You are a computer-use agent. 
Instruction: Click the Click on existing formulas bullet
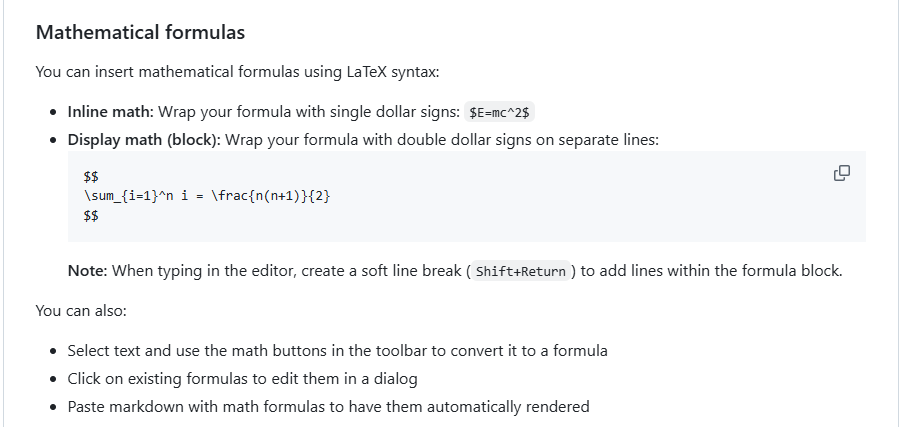coord(242,378)
